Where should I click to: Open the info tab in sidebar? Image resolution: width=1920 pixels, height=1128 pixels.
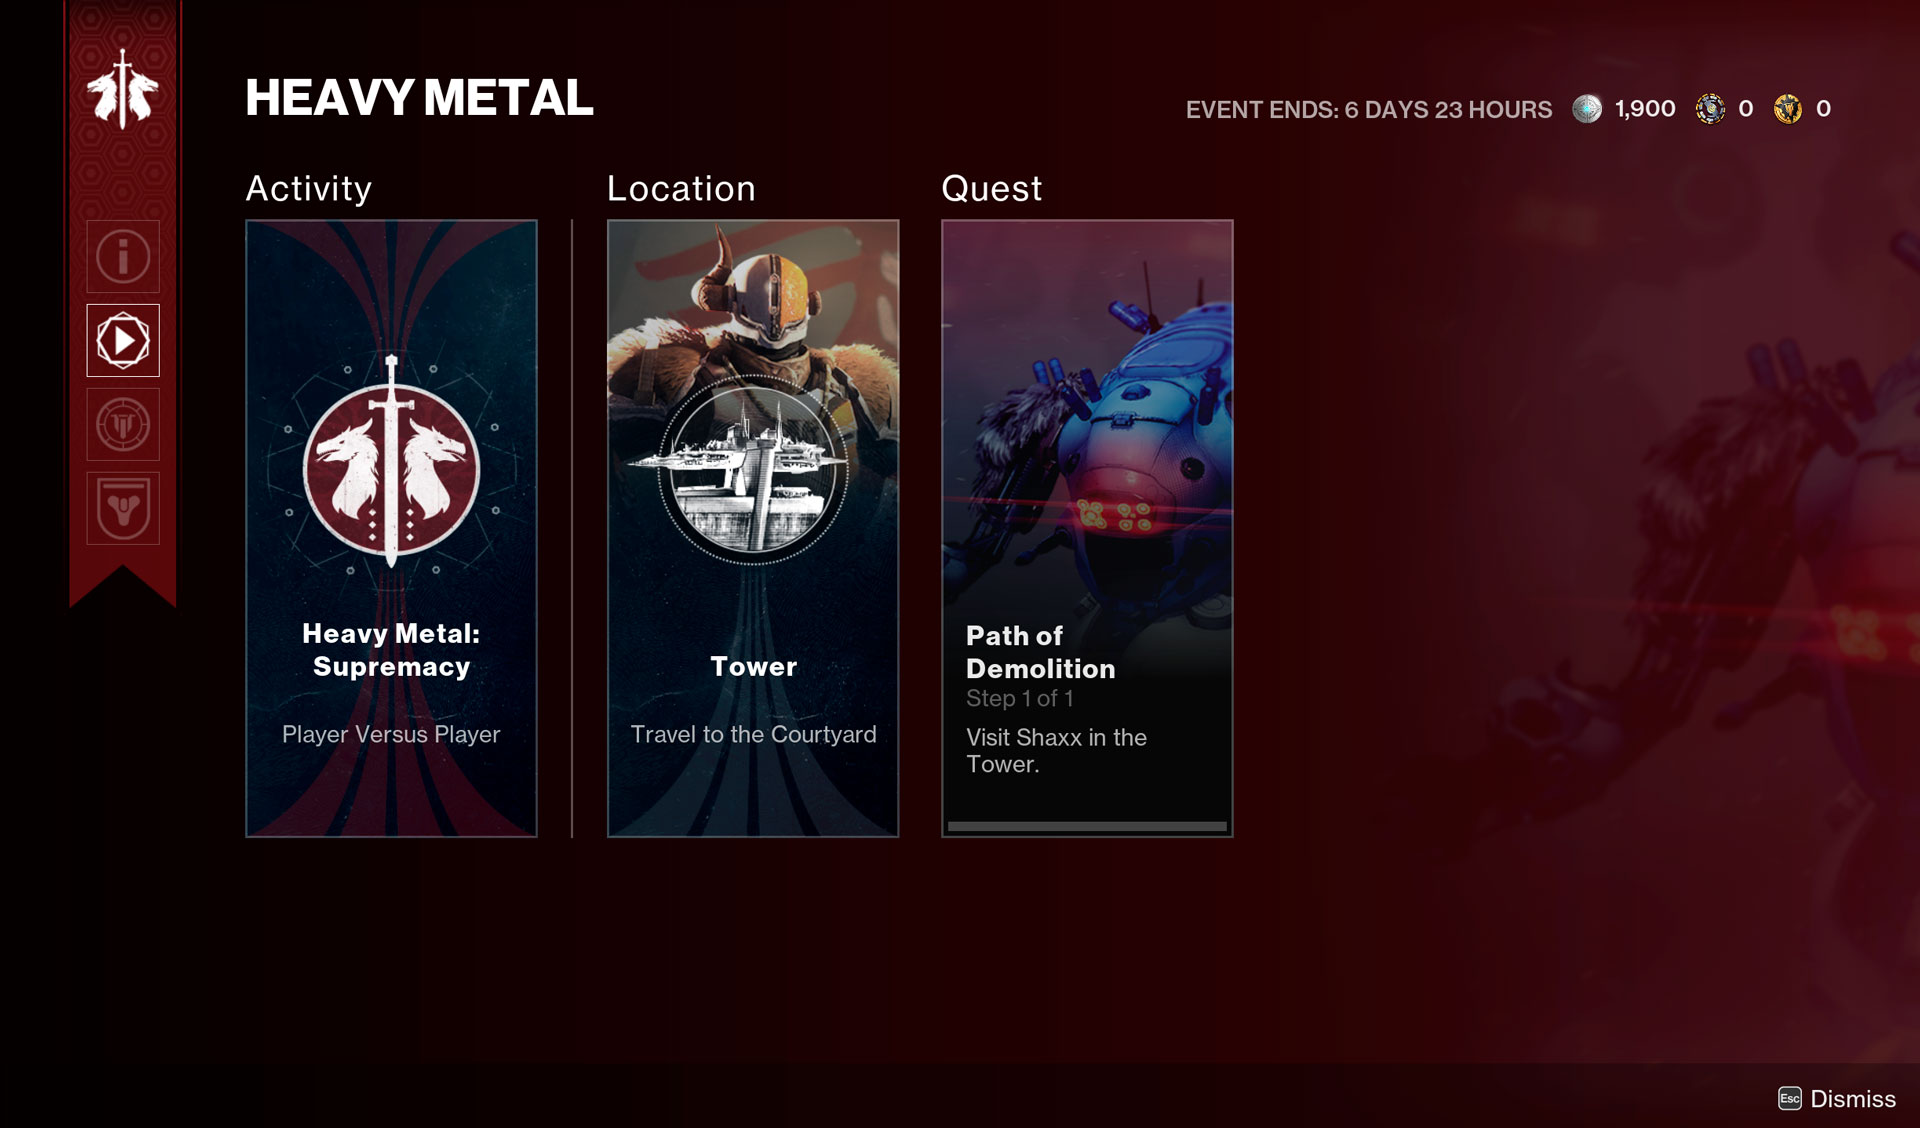(123, 257)
